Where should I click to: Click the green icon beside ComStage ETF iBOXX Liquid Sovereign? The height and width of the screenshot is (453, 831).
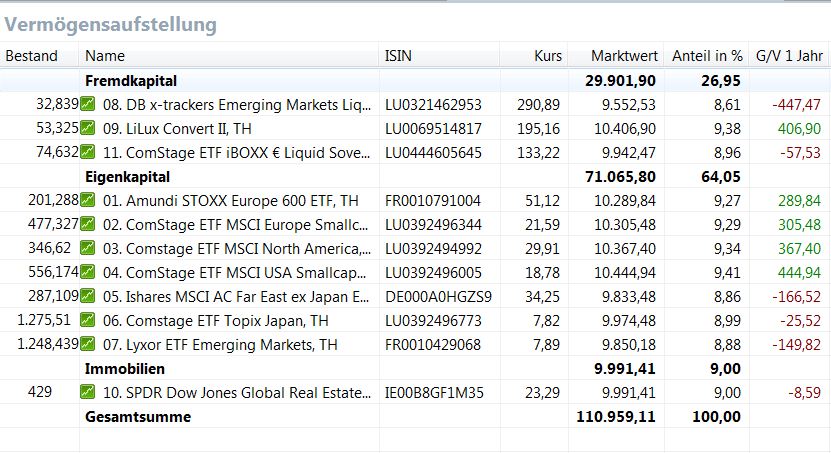(x=88, y=152)
